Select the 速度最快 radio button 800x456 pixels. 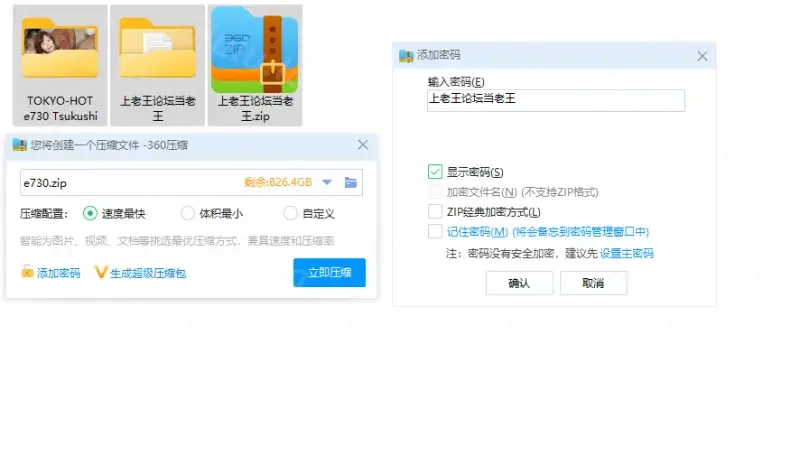coord(90,213)
